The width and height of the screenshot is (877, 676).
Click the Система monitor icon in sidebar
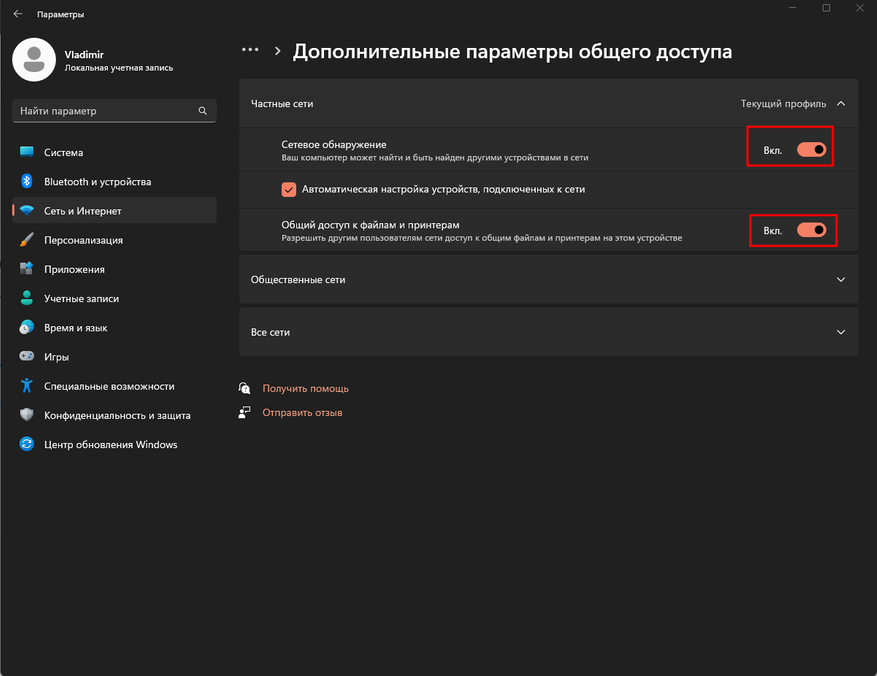[26, 152]
